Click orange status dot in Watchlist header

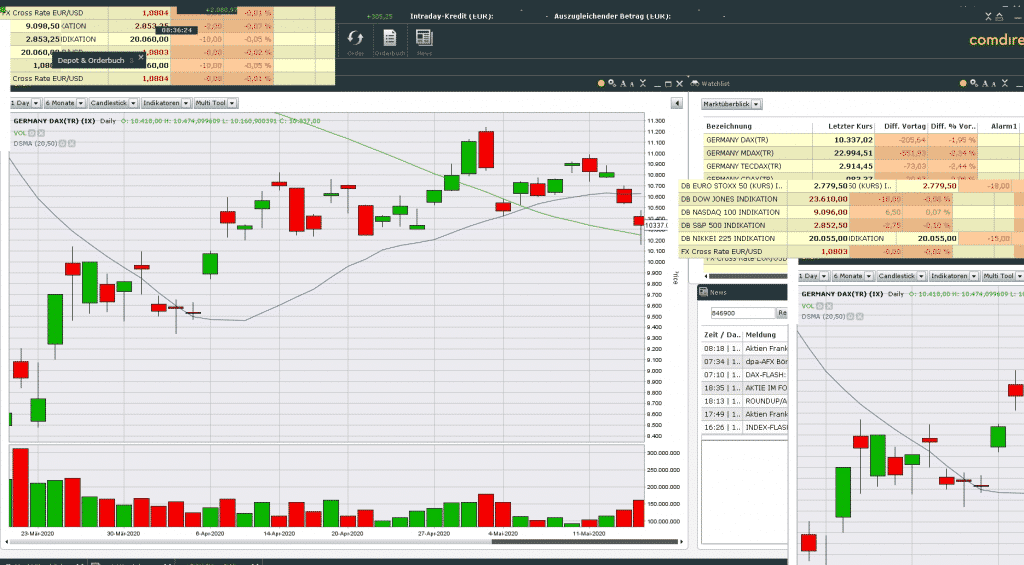tap(963, 84)
